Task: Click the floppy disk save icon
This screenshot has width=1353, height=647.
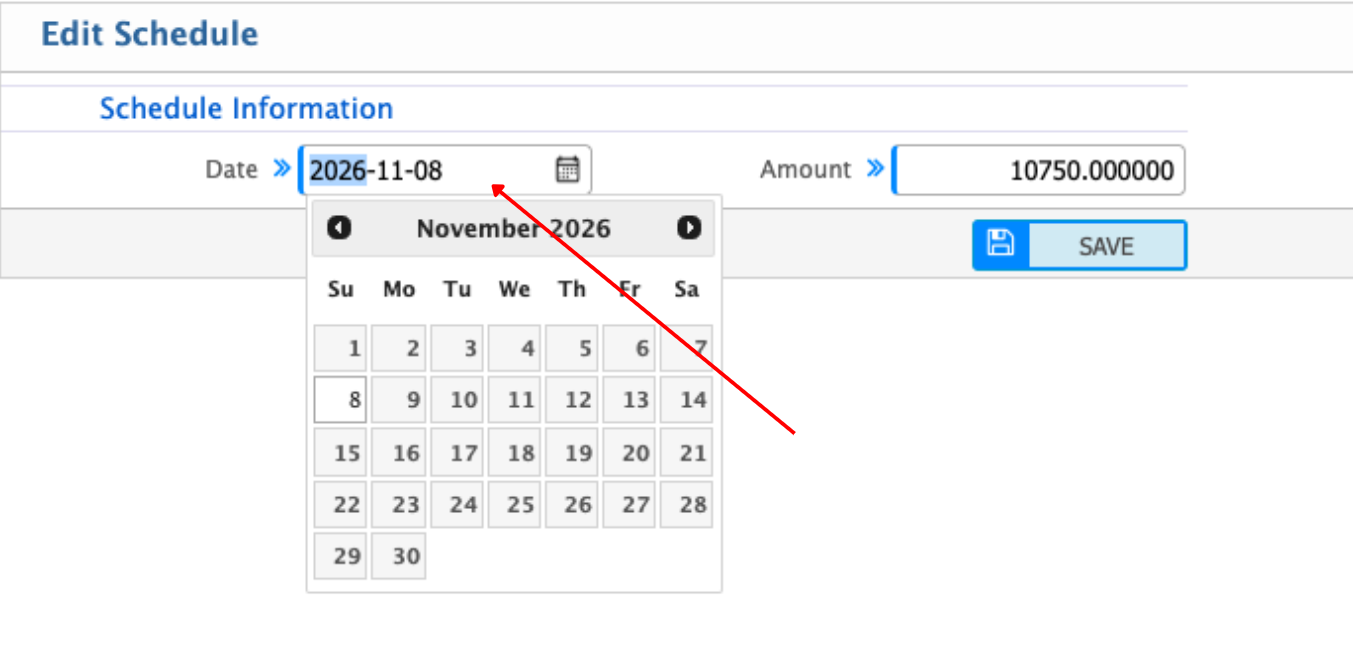Action: [1000, 245]
